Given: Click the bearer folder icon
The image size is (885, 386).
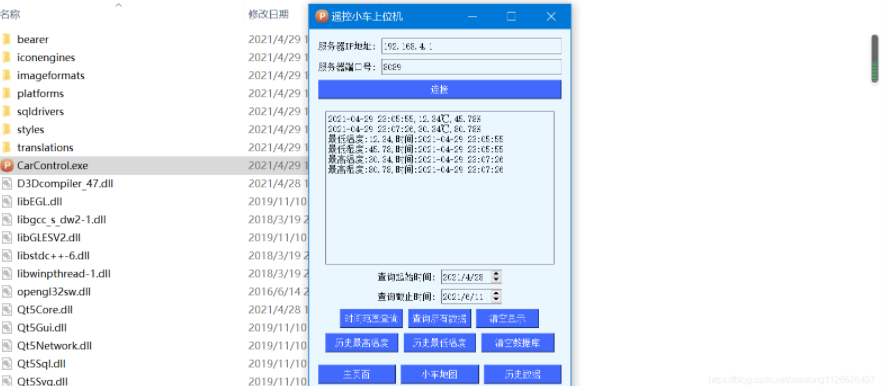Looking at the screenshot, I should pyautogui.click(x=6, y=39).
